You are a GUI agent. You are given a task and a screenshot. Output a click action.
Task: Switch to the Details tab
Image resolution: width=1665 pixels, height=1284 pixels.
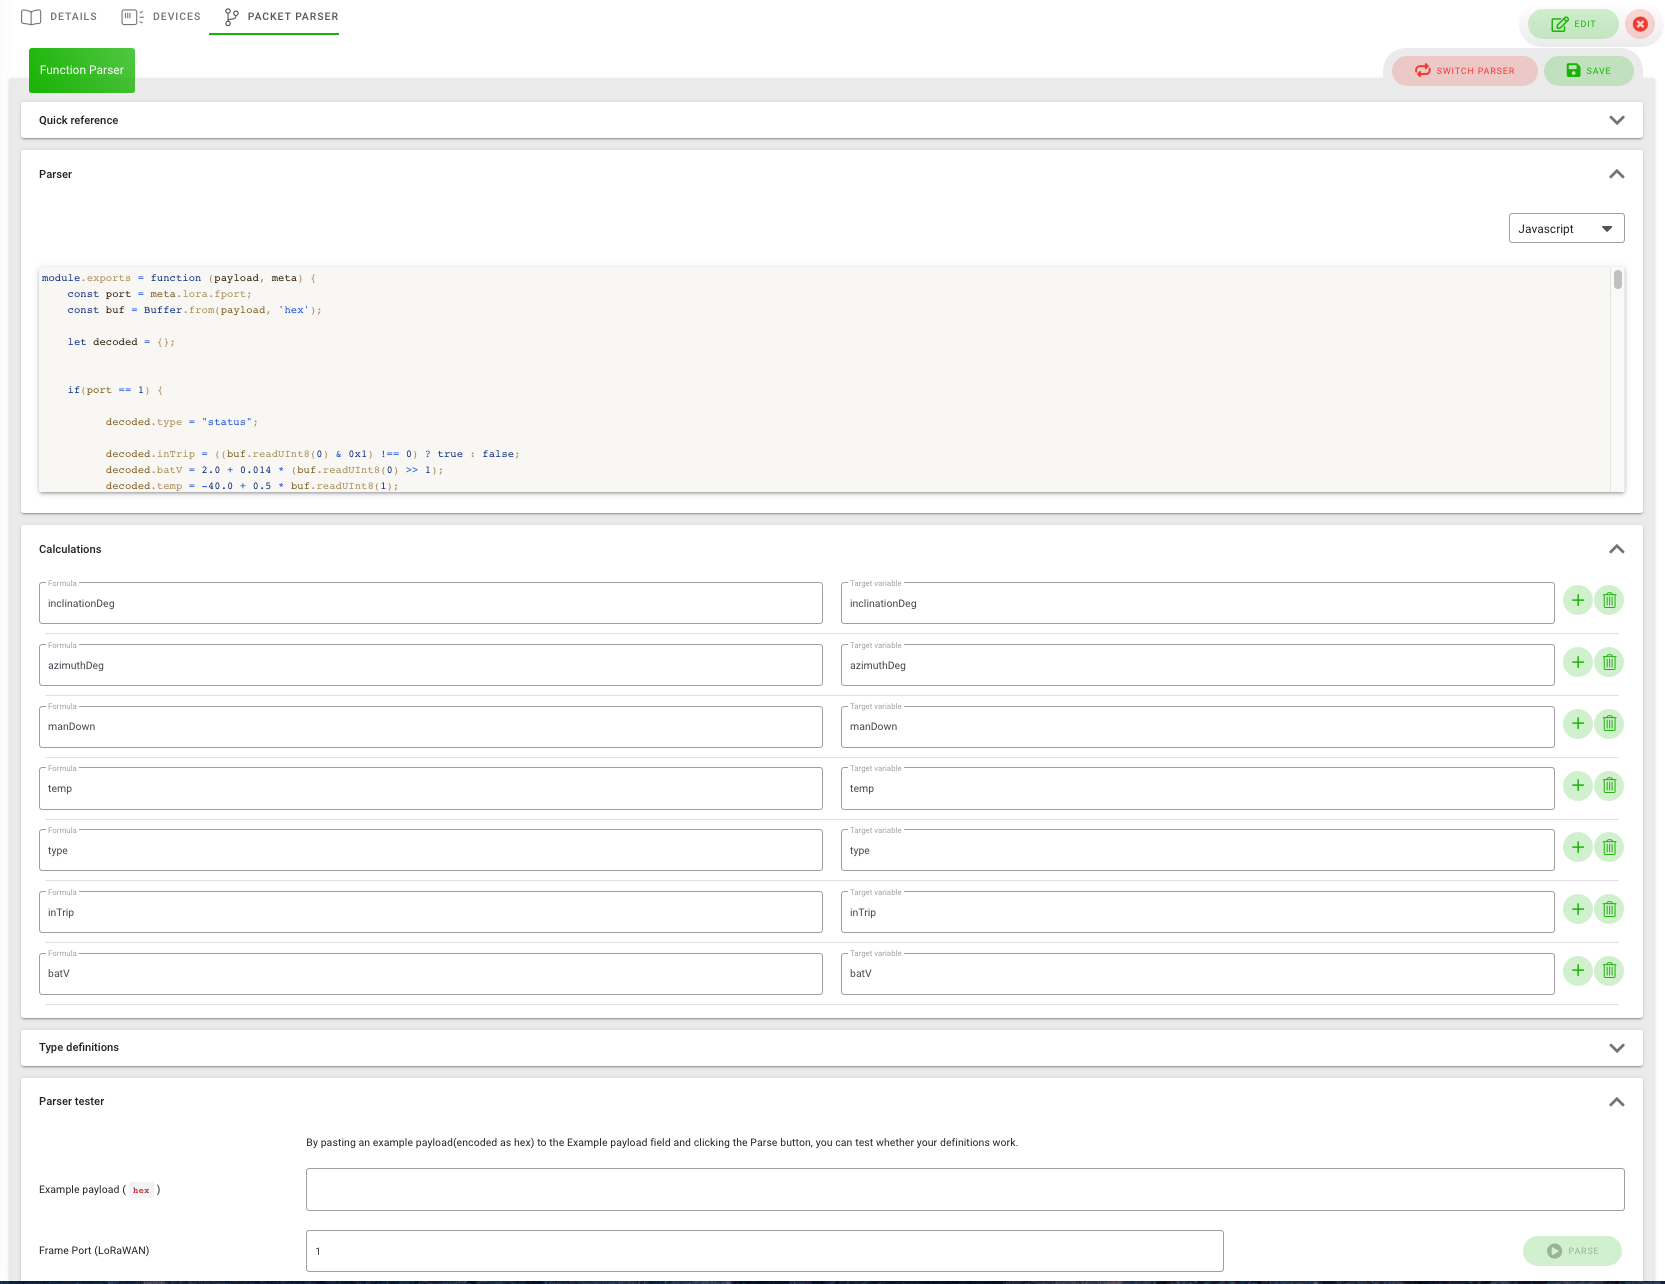pos(60,17)
